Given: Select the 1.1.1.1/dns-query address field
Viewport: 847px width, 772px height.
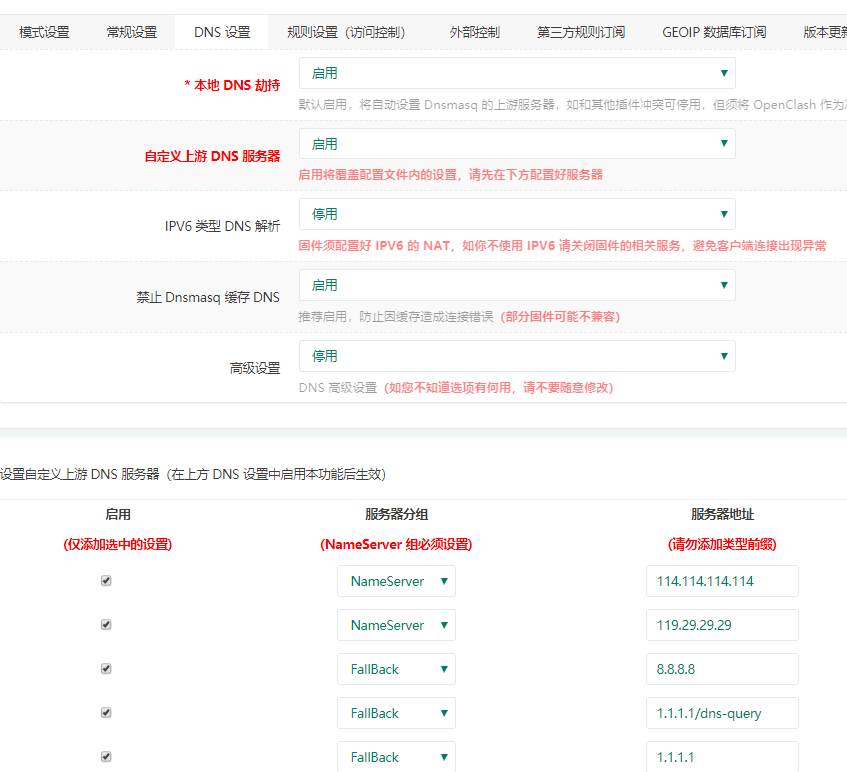Looking at the screenshot, I should (722, 713).
